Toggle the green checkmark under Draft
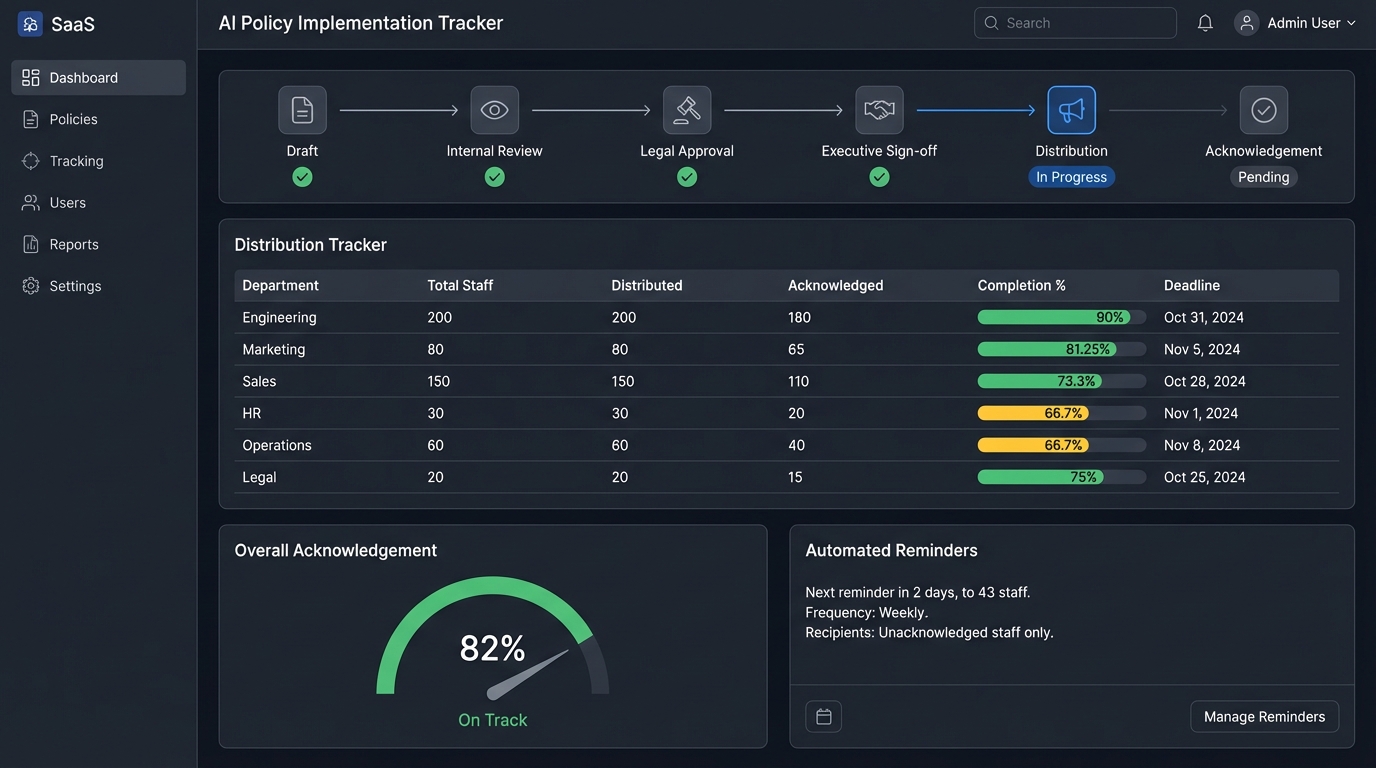 coord(302,176)
